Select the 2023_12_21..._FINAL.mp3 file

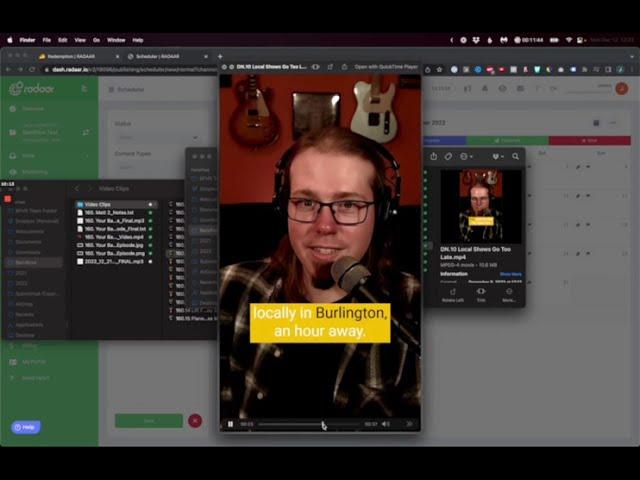pyautogui.click(x=115, y=262)
